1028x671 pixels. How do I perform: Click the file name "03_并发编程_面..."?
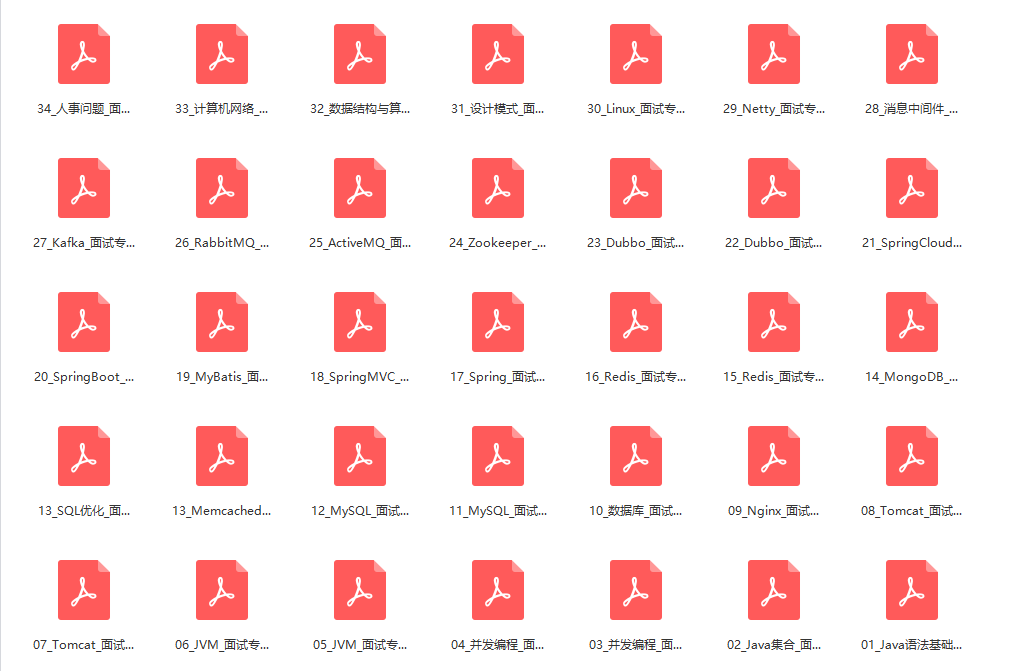(635, 645)
